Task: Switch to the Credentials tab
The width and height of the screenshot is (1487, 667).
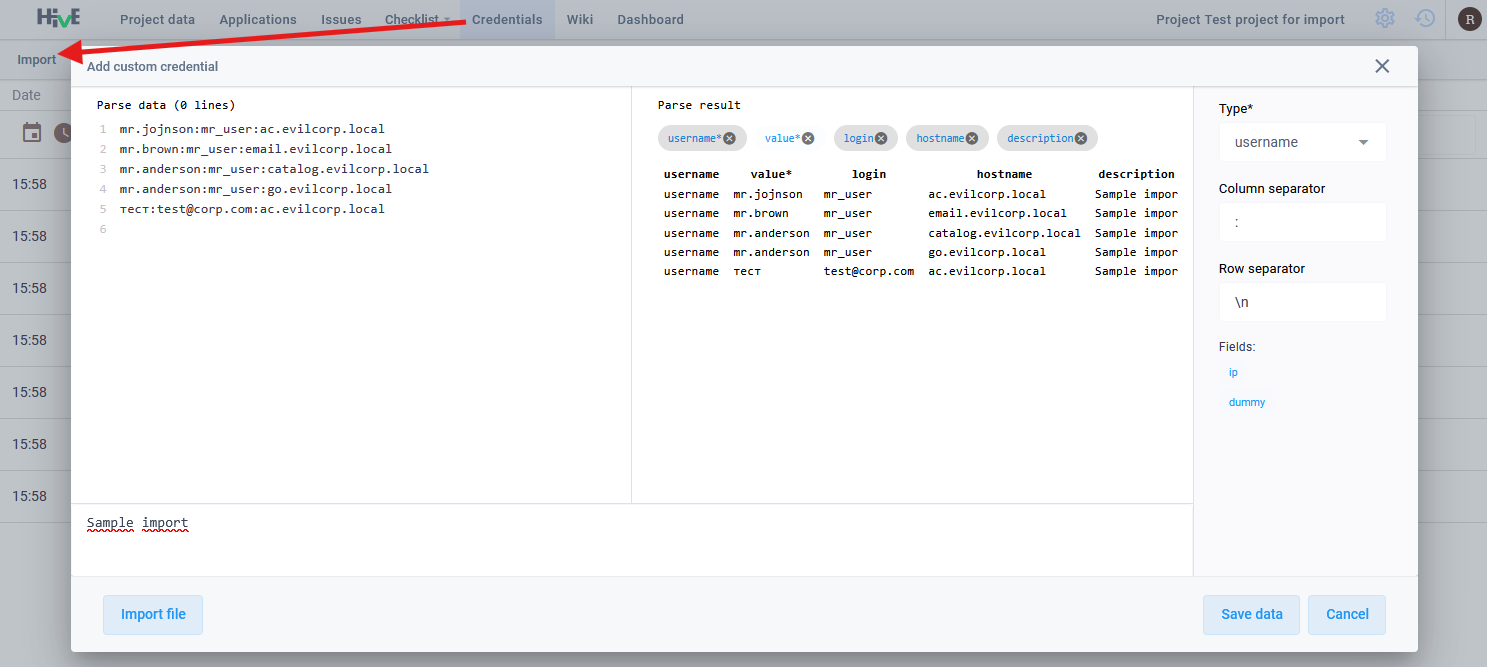Action: pyautogui.click(x=507, y=20)
